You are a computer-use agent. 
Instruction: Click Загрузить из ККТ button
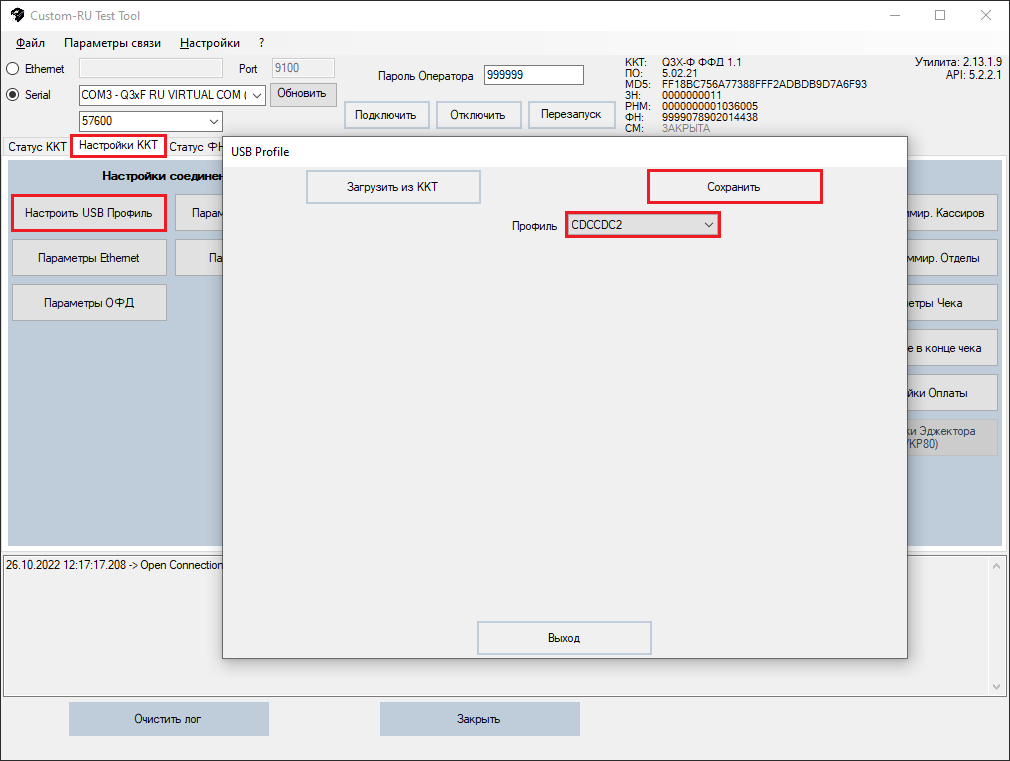pos(392,187)
